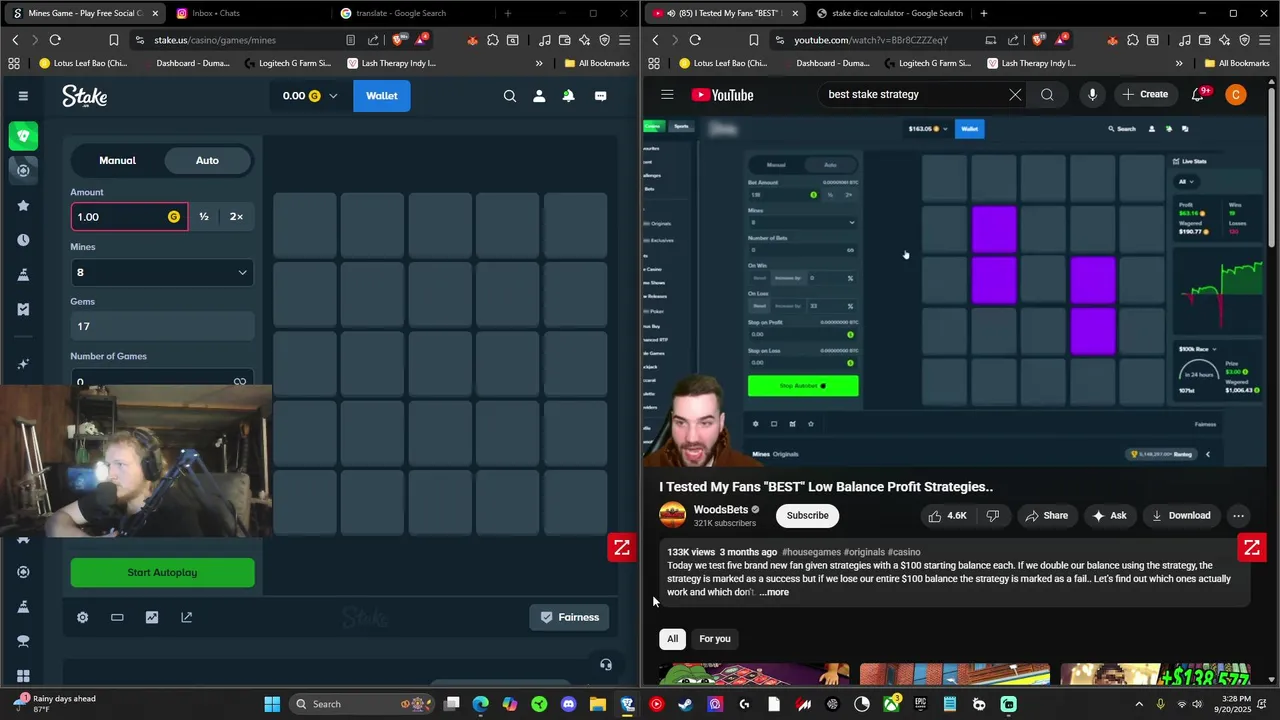Open the Mines count dropdown showing 8

click(x=162, y=272)
